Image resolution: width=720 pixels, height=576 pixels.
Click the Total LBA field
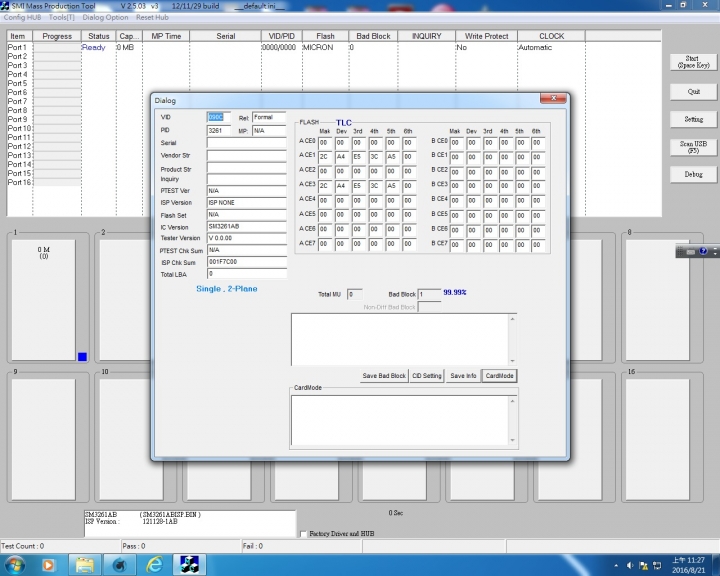(247, 274)
